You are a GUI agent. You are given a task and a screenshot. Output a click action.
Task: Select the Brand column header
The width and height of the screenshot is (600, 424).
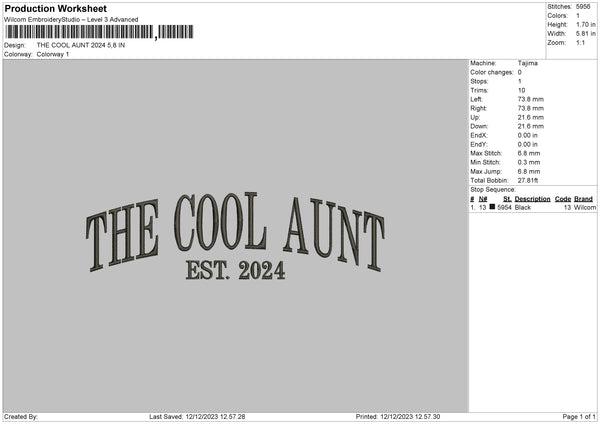click(583, 199)
